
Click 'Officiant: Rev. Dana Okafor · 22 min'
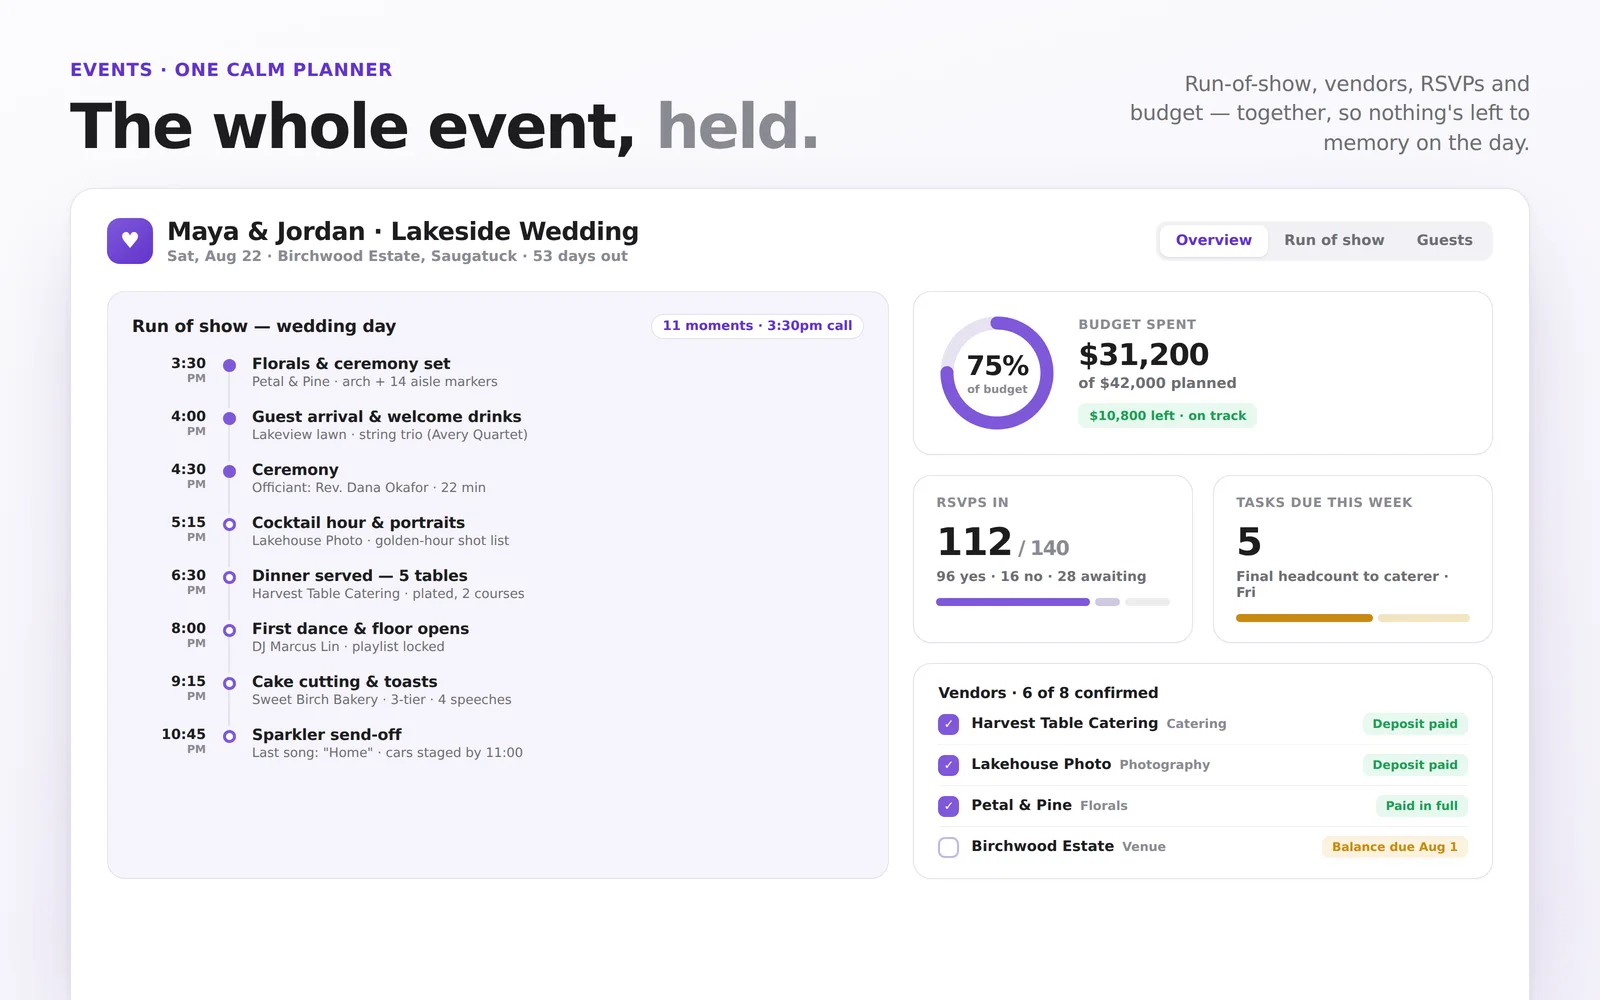click(369, 488)
